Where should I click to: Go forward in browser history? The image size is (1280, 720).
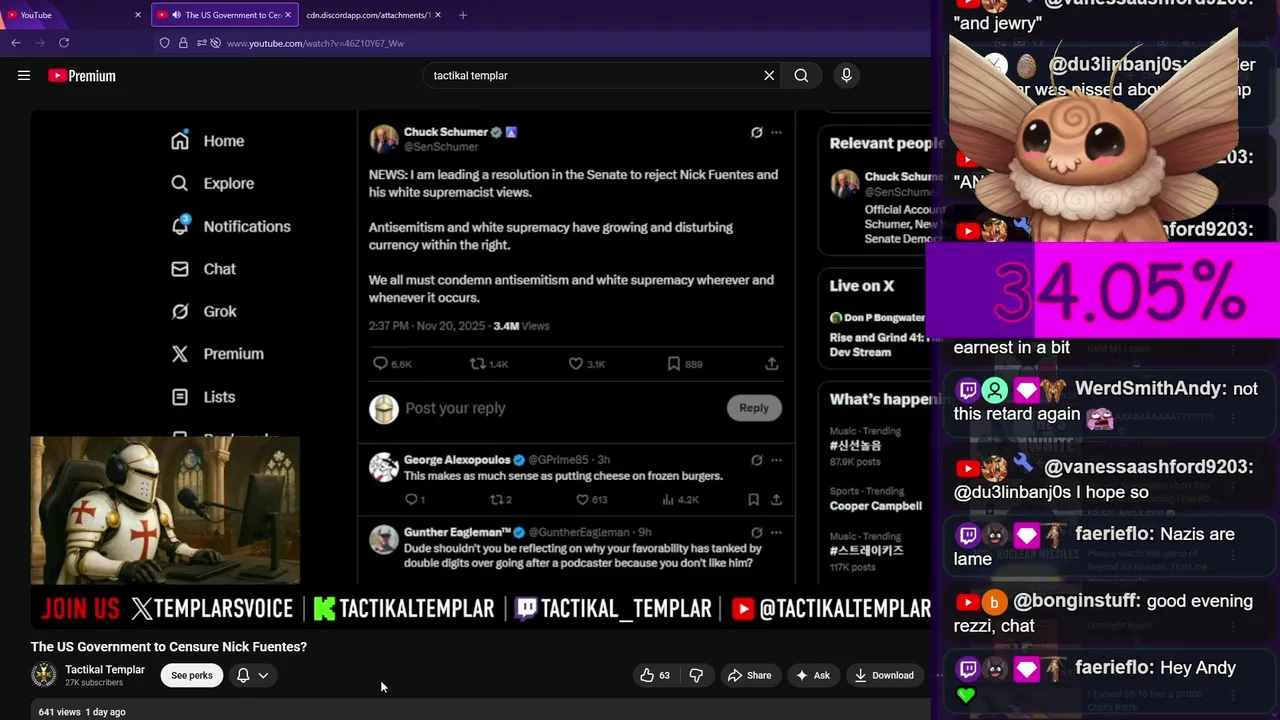[40, 43]
